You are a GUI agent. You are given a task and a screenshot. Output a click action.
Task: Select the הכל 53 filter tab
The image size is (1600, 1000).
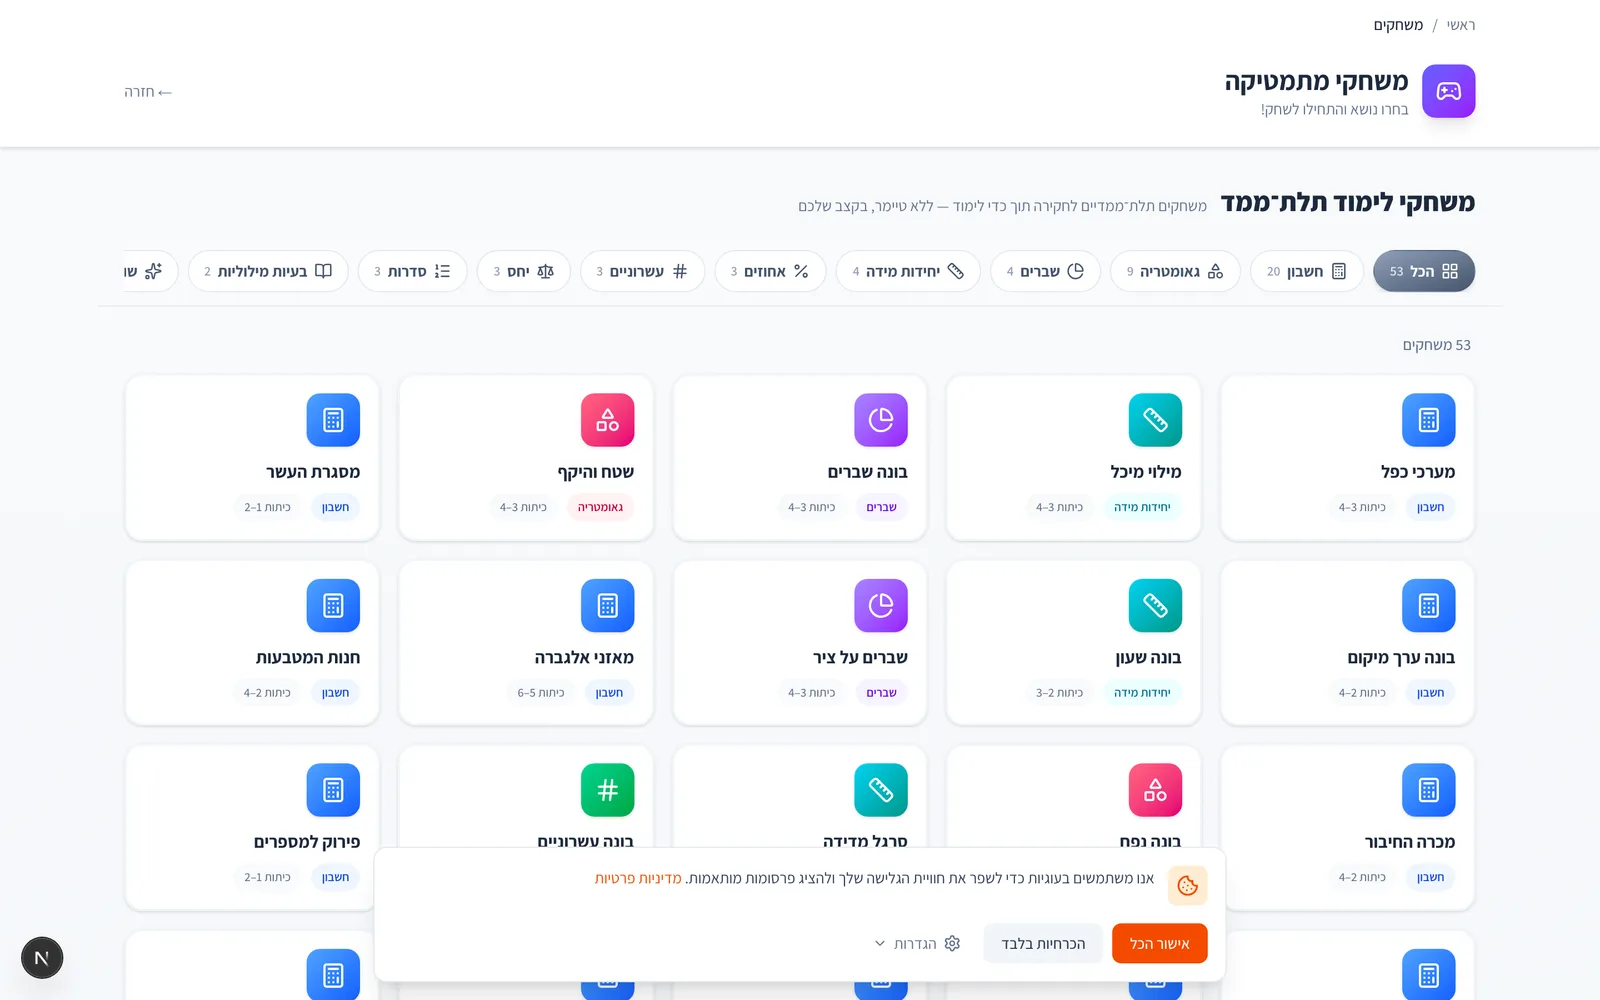coord(1423,271)
